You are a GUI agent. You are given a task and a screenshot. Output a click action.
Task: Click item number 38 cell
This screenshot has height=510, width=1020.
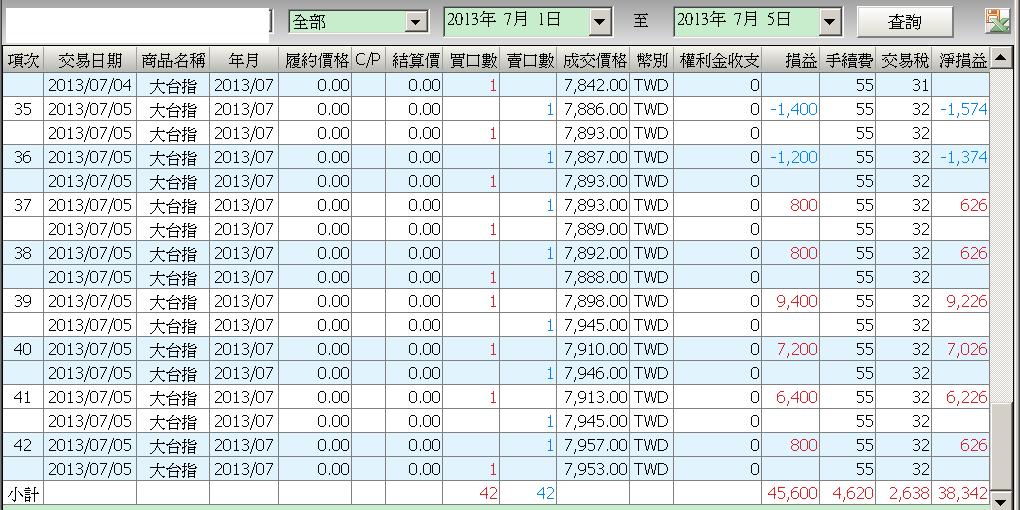pyautogui.click(x=24, y=253)
